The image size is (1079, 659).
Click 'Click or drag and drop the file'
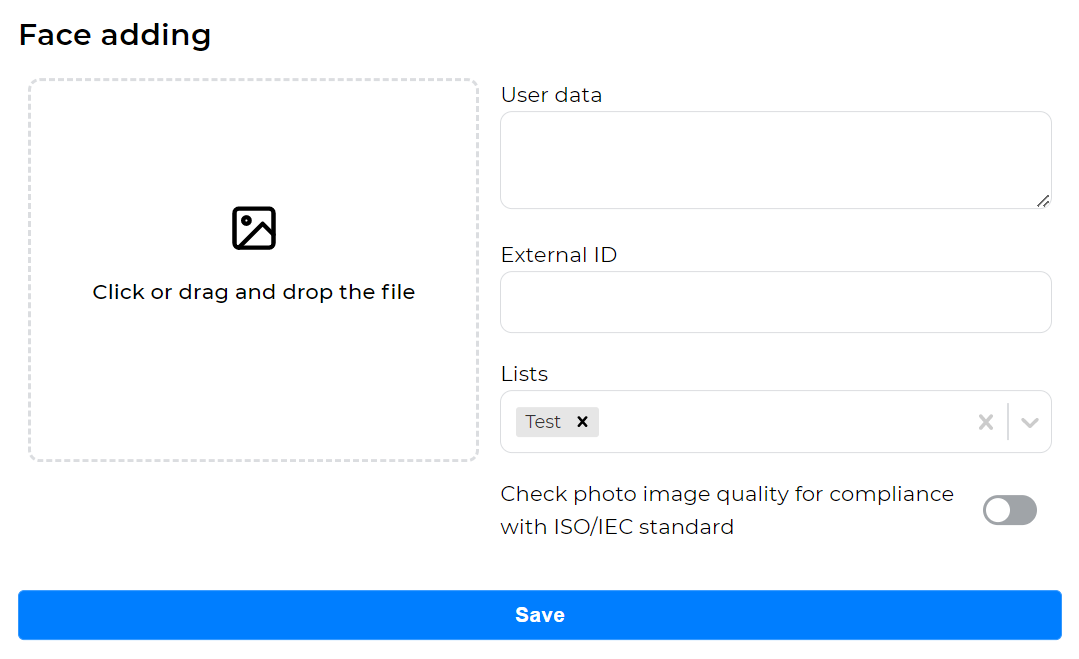(x=253, y=291)
